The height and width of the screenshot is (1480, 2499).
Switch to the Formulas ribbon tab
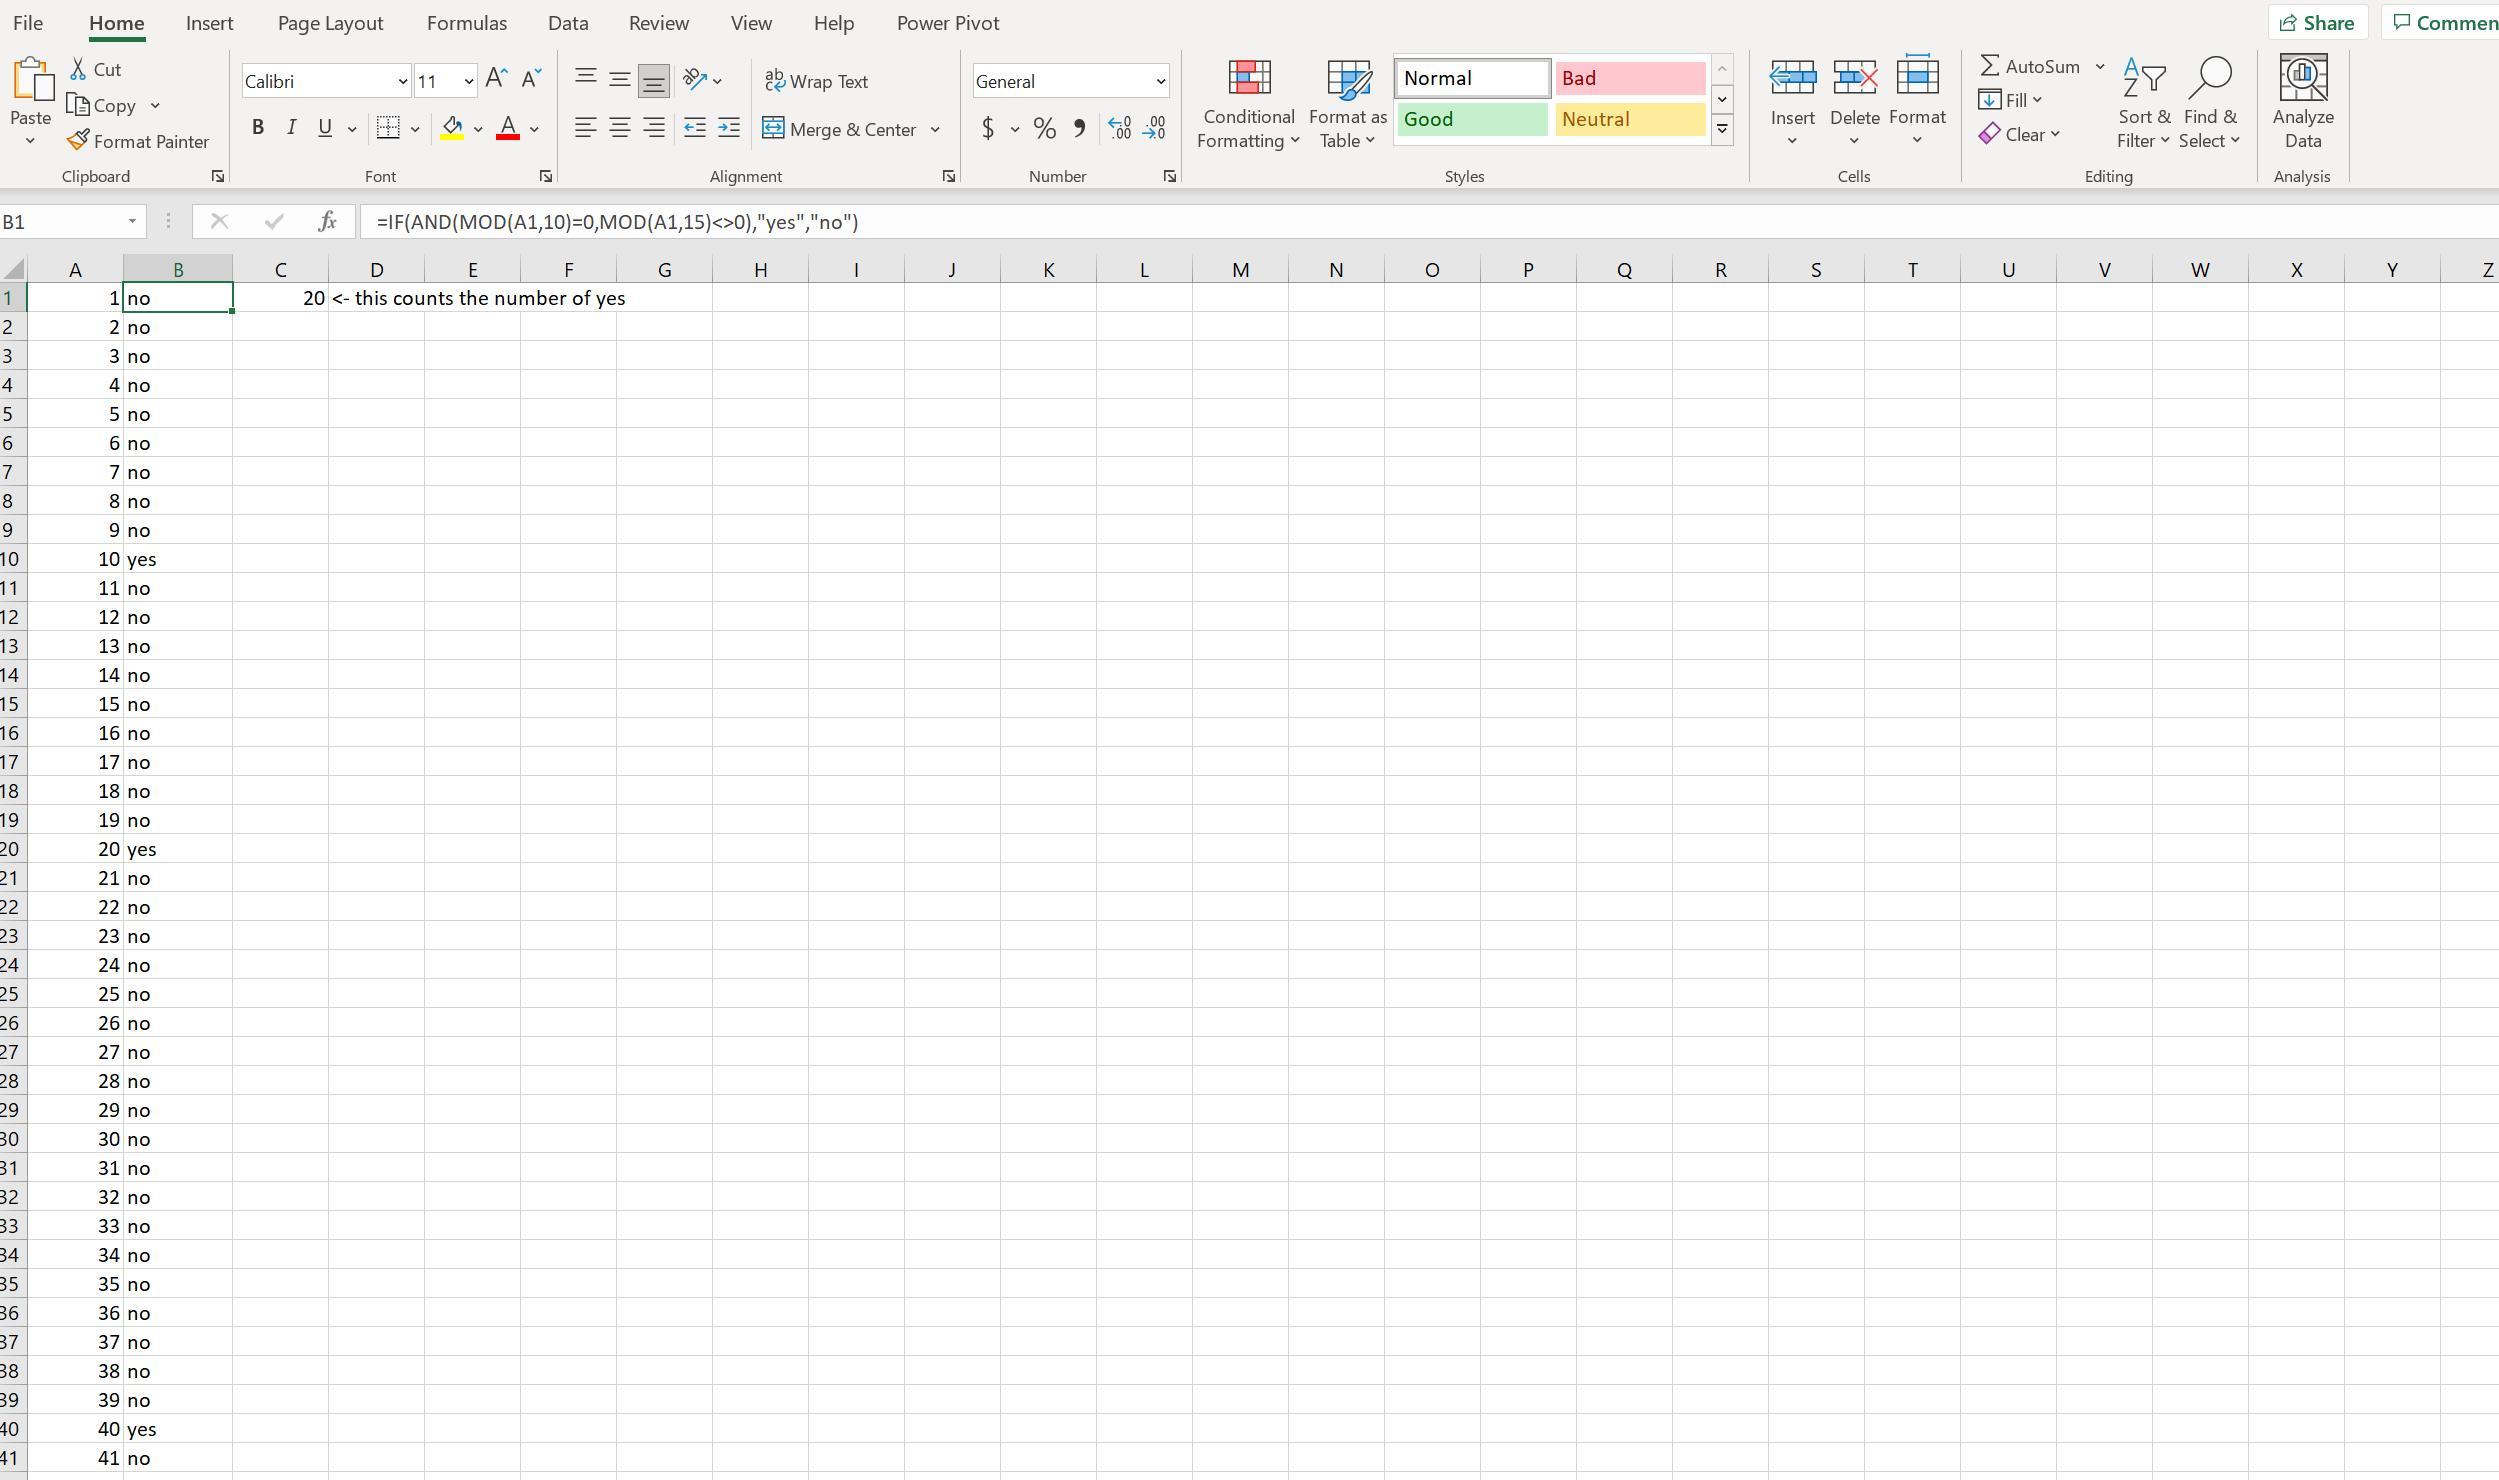[466, 23]
